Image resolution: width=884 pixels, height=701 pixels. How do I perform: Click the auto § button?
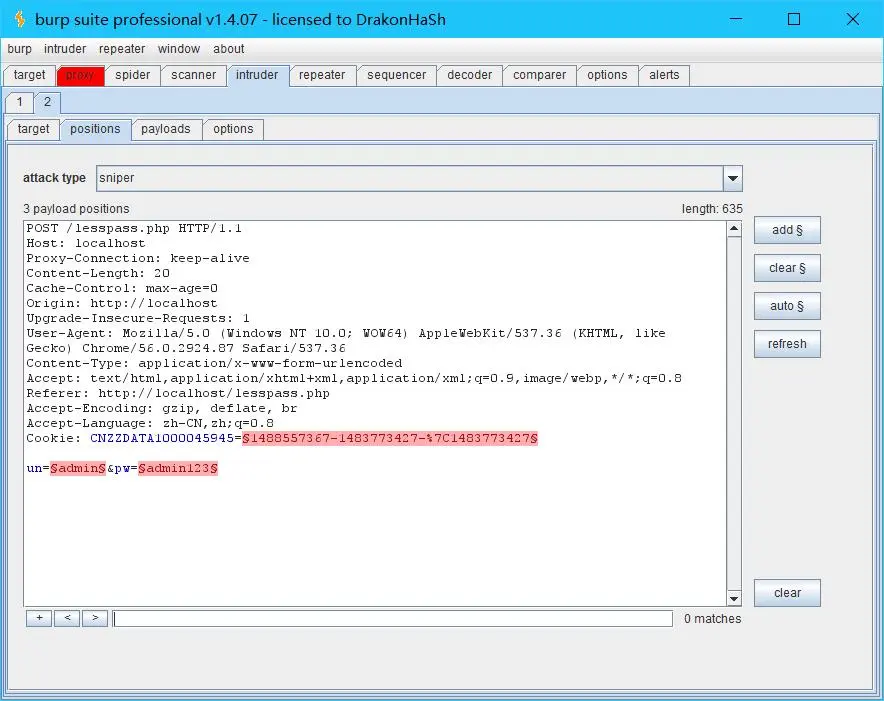(x=787, y=306)
